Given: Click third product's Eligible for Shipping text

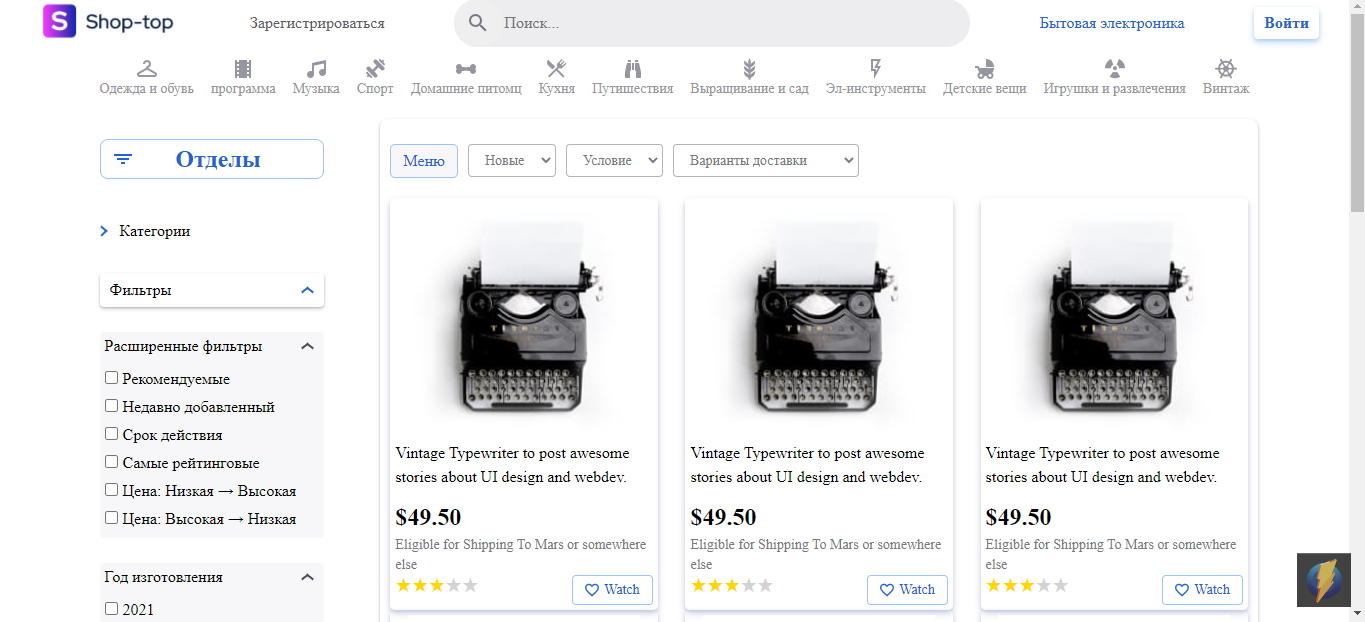Looking at the screenshot, I should coord(1111,555).
